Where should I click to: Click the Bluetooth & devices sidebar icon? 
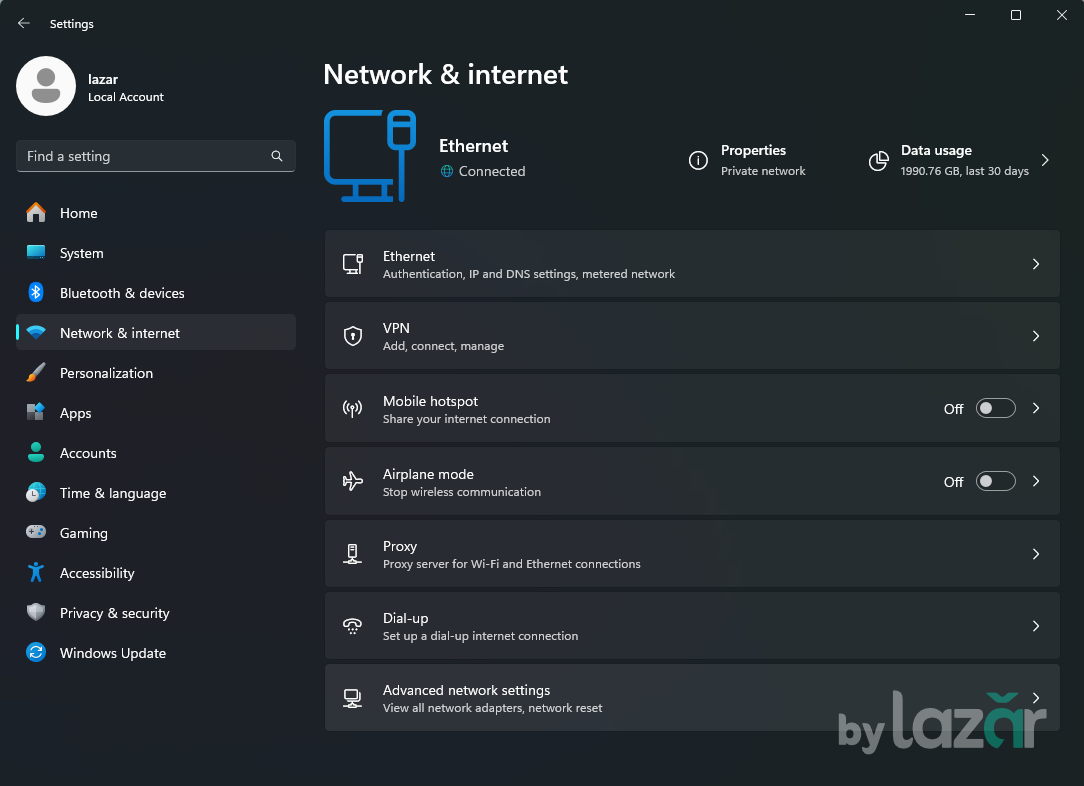[x=36, y=293]
